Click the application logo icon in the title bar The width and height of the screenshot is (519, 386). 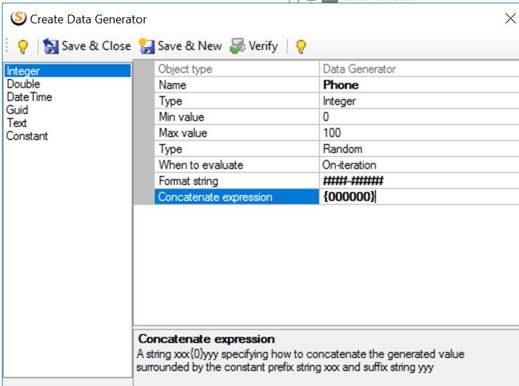18,18
